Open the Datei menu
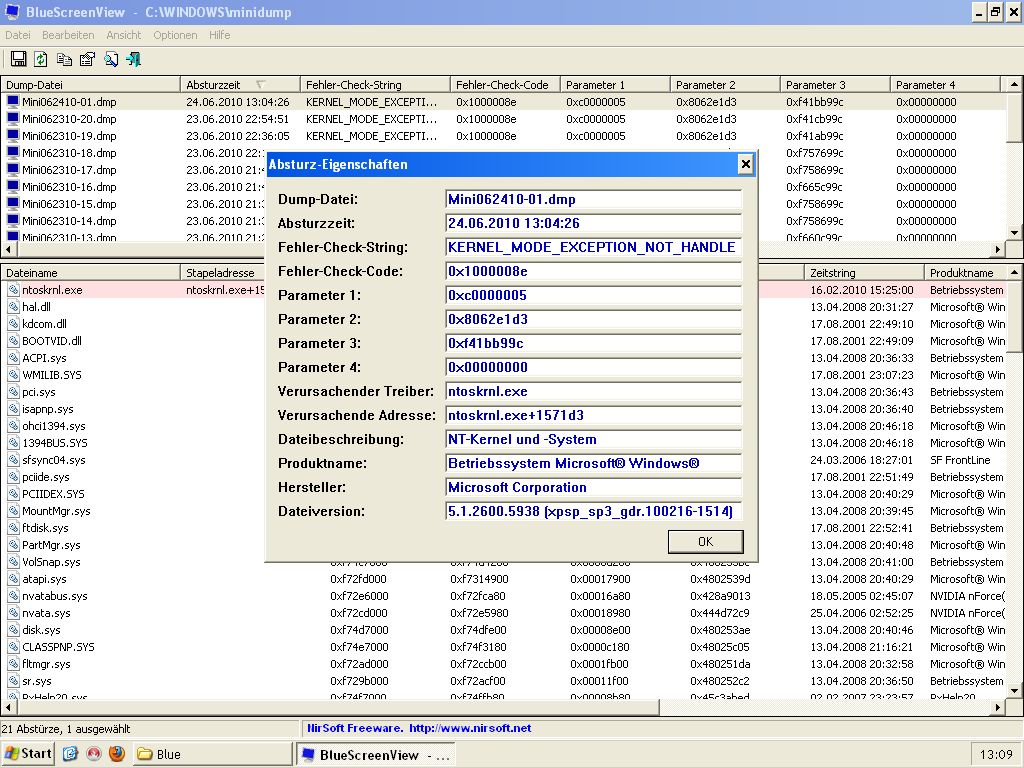The width and height of the screenshot is (1024, 768). click(x=18, y=35)
